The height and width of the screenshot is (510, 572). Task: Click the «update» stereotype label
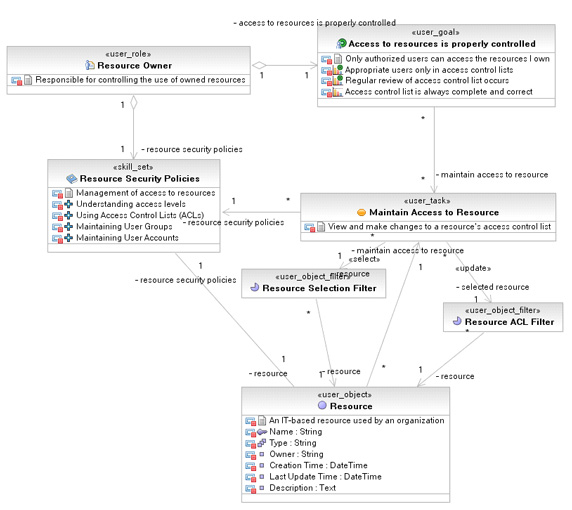click(473, 268)
